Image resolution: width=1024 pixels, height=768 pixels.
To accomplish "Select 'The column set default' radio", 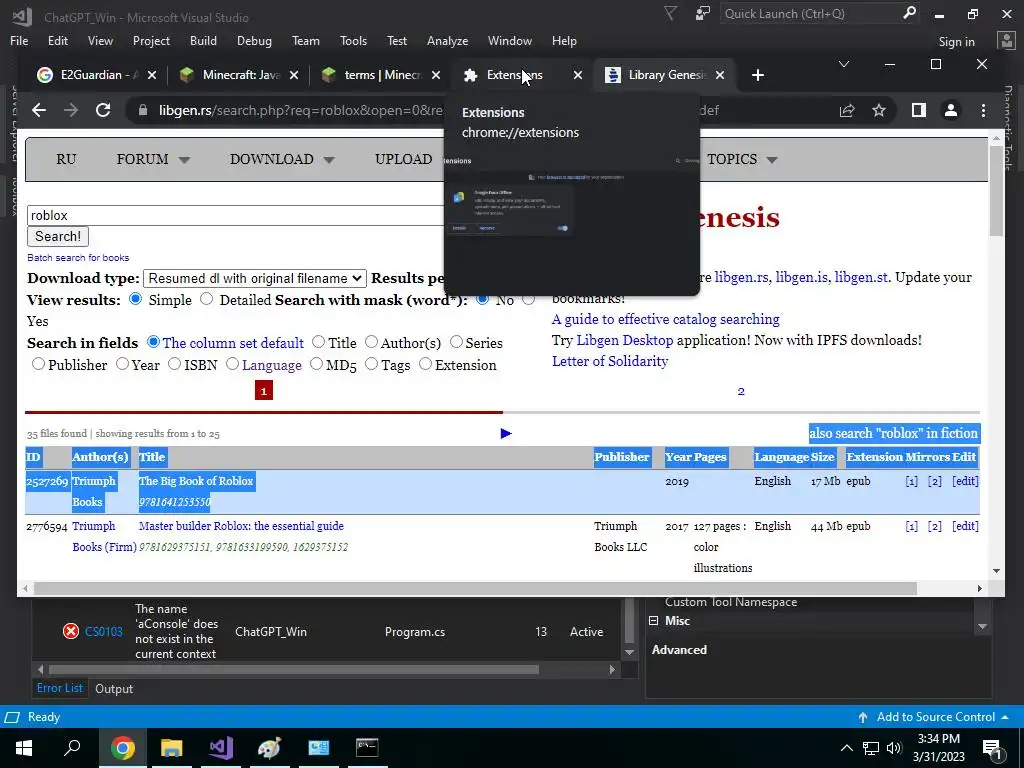I will click(x=153, y=342).
